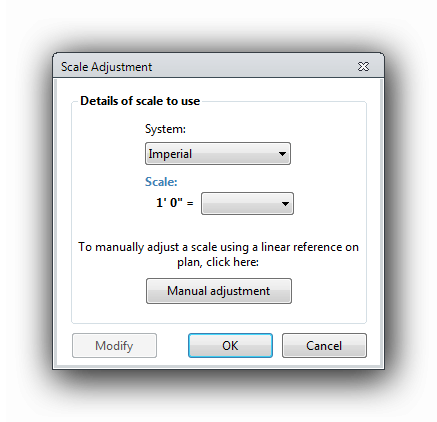Image resolution: width=437 pixels, height=422 pixels.
Task: Open the empty scale value dropdown
Action: (x=247, y=203)
